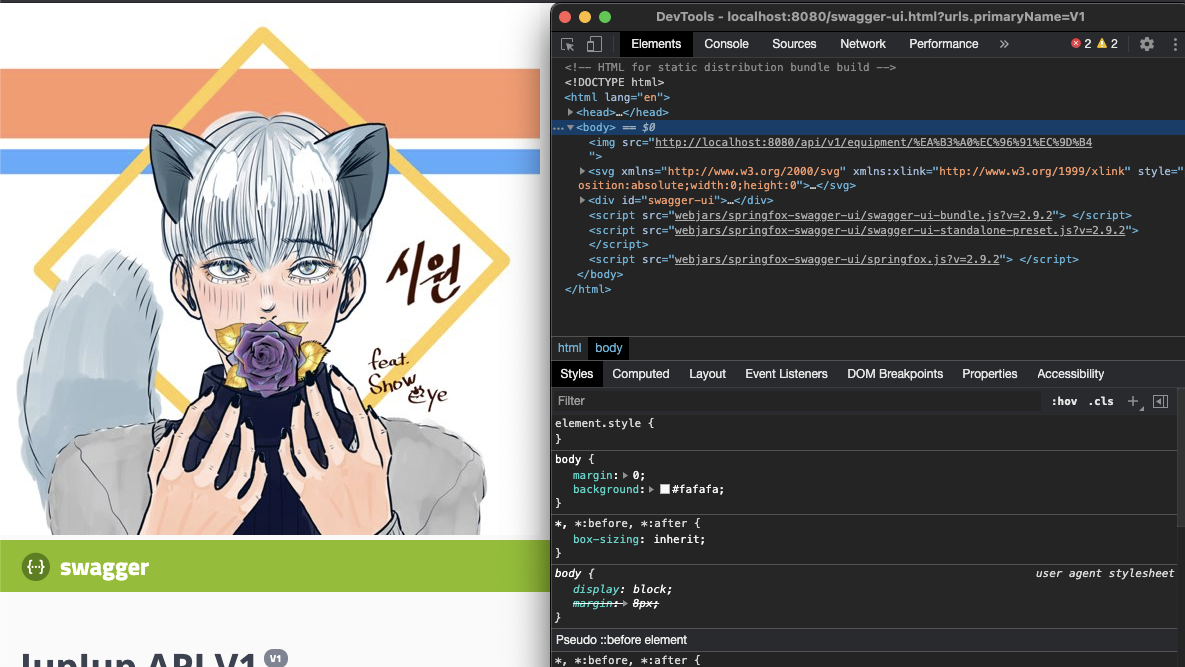Click the #fafafa background color swatch
1185x667 pixels.
pyautogui.click(x=664, y=490)
